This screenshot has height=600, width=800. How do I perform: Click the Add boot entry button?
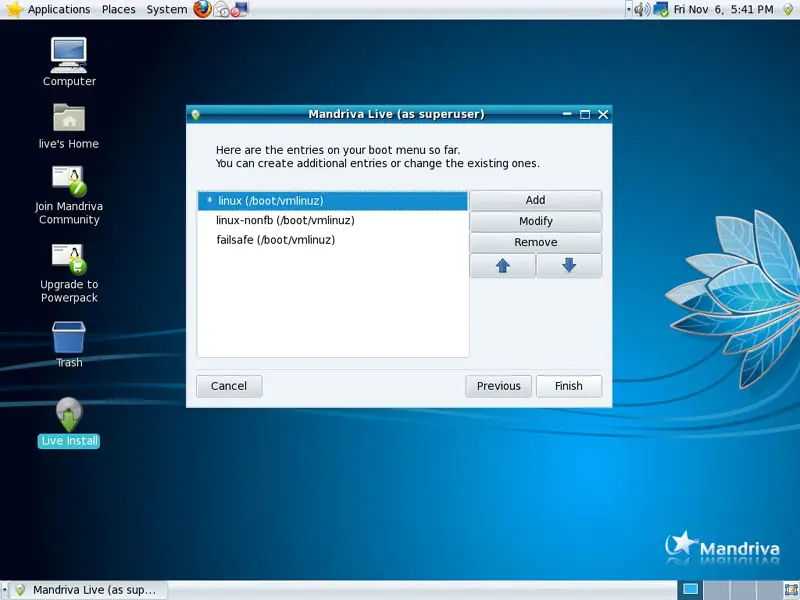536,200
